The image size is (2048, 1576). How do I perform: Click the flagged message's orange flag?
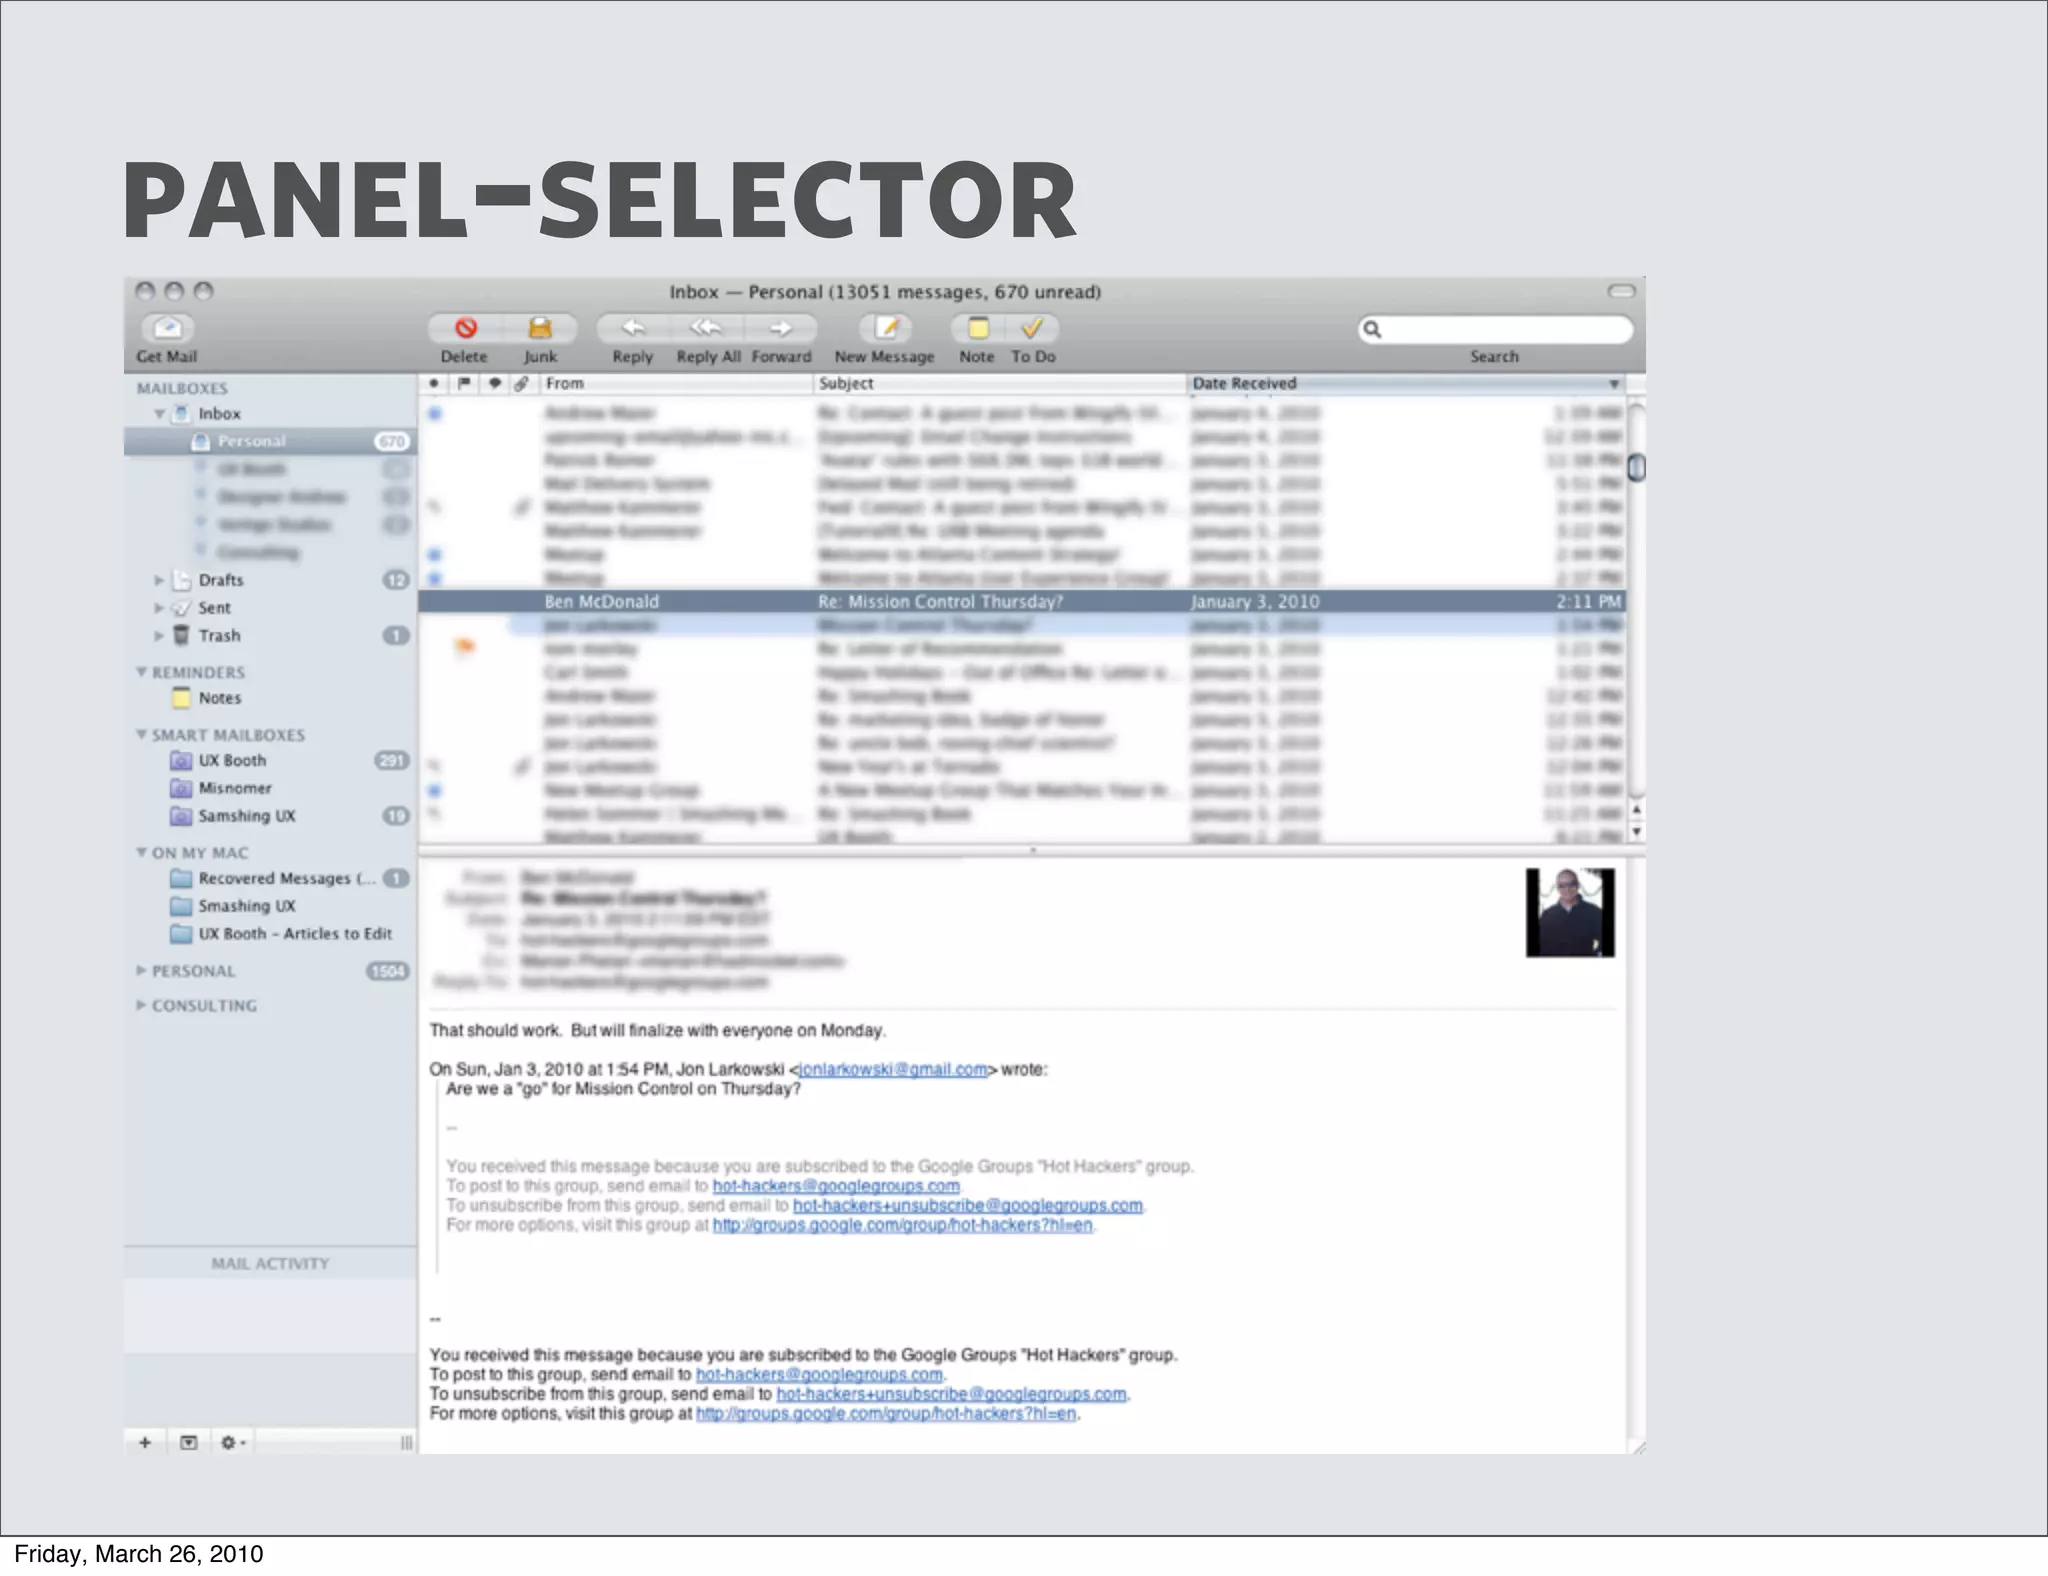(x=464, y=647)
